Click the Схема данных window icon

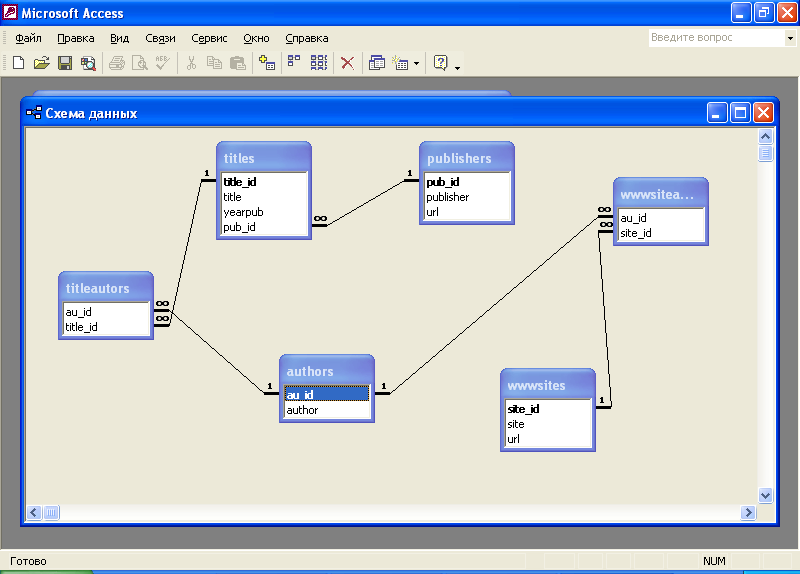pyautogui.click(x=34, y=113)
